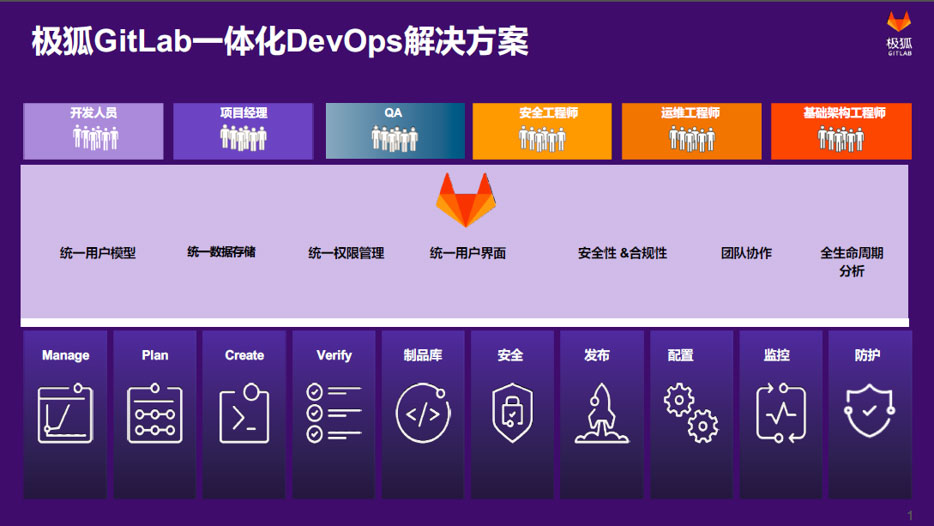
Task: Click the Manage dashboard chart icon
Action: 66,413
